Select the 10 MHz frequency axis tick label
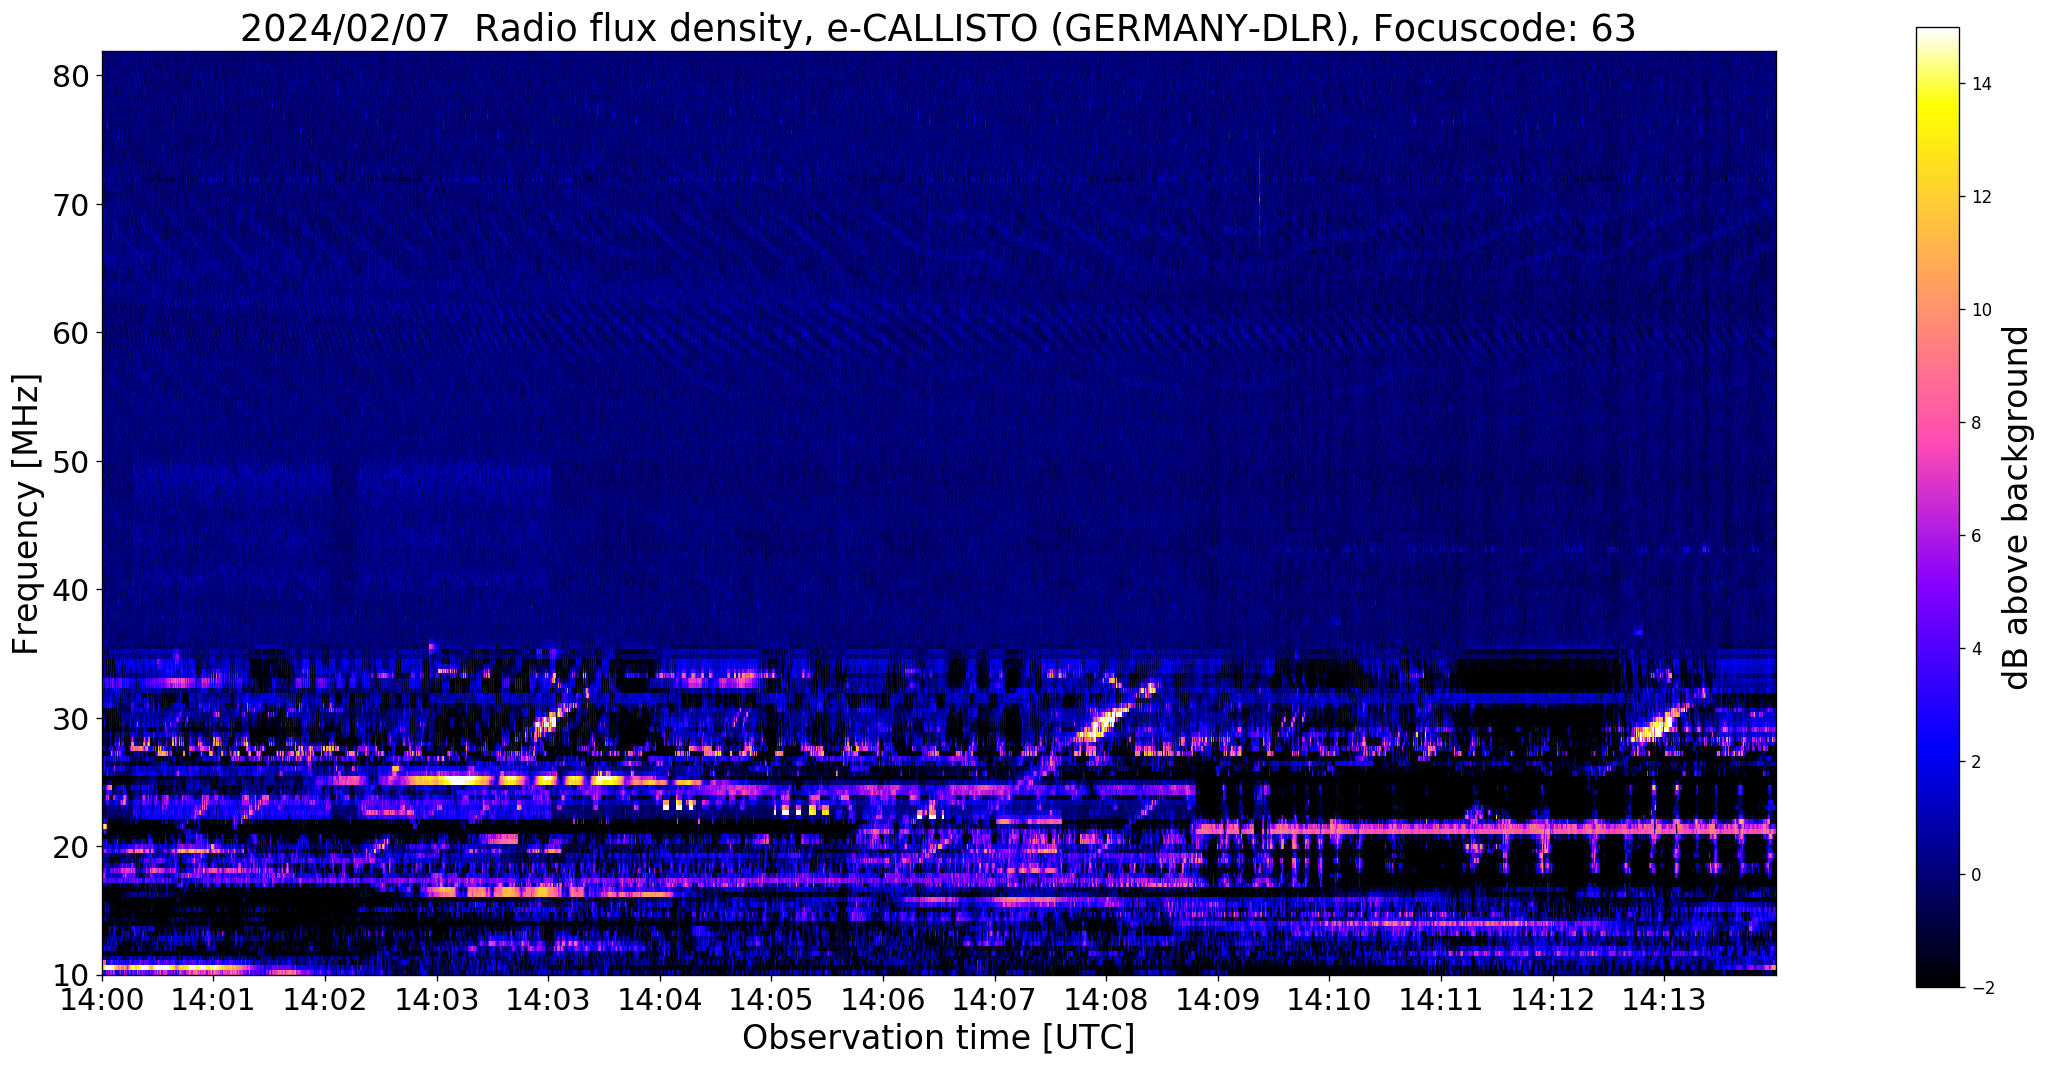The width and height of the screenshot is (2047, 1067). coord(70,975)
